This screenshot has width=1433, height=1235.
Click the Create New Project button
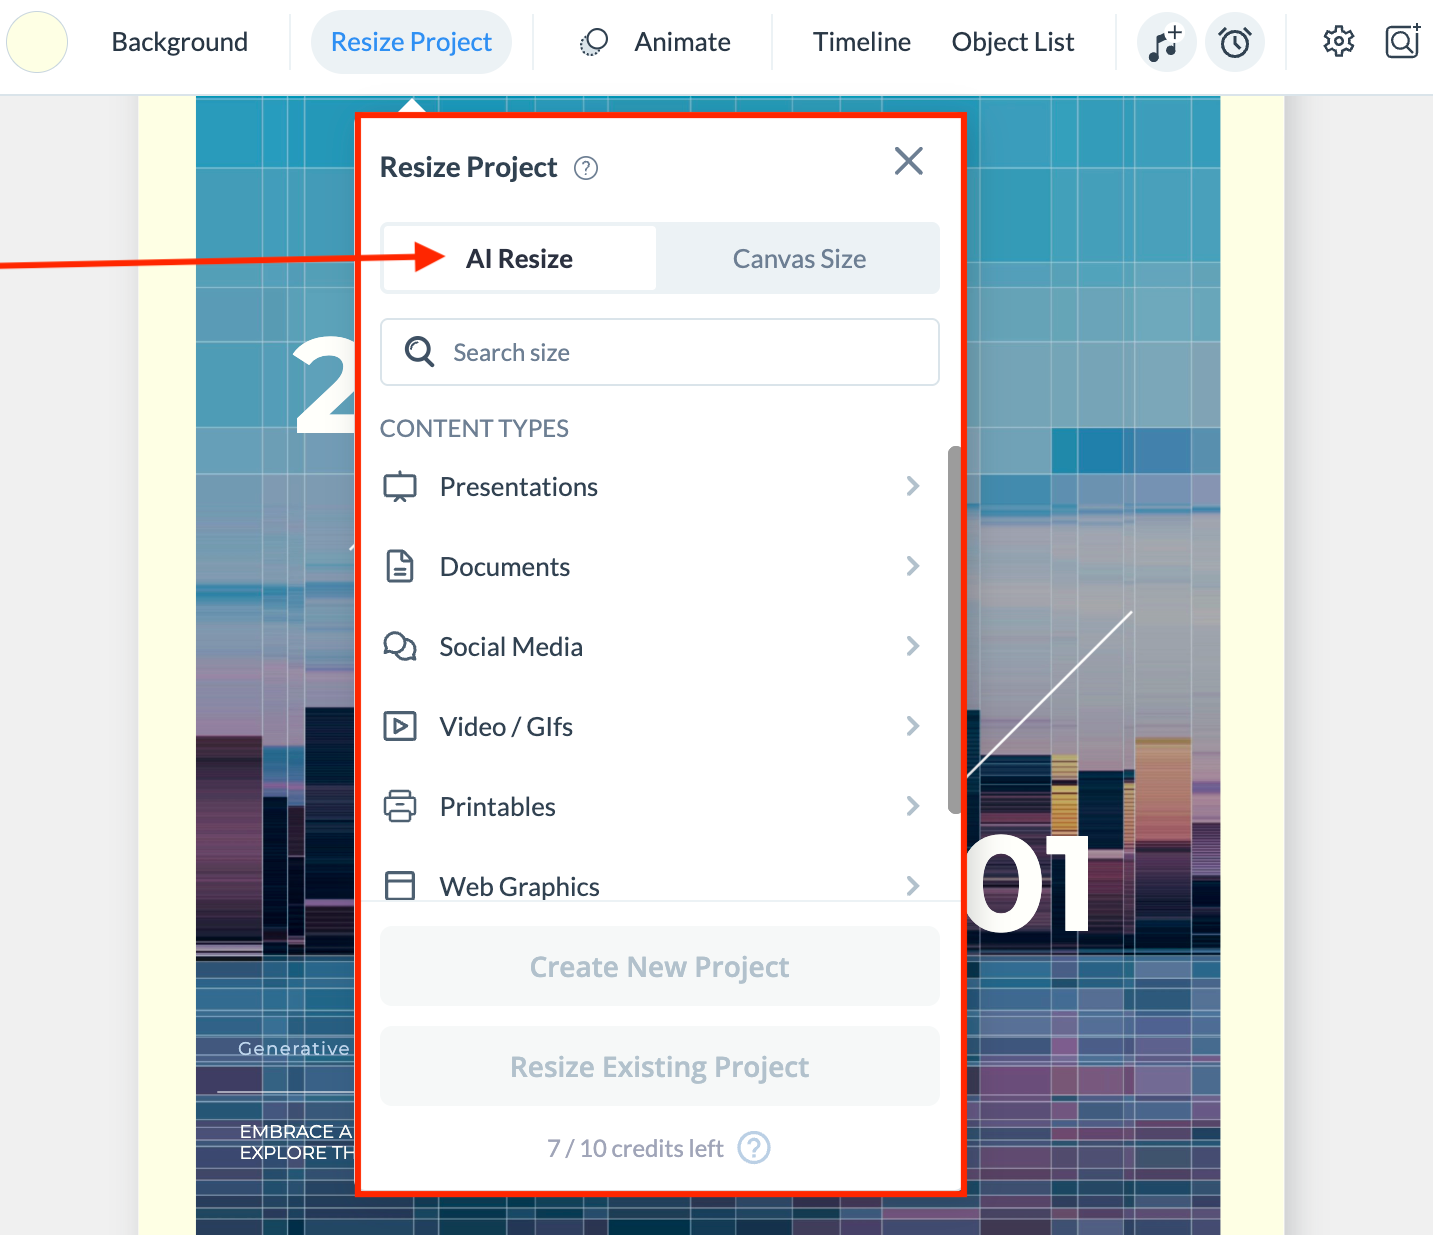click(x=659, y=966)
